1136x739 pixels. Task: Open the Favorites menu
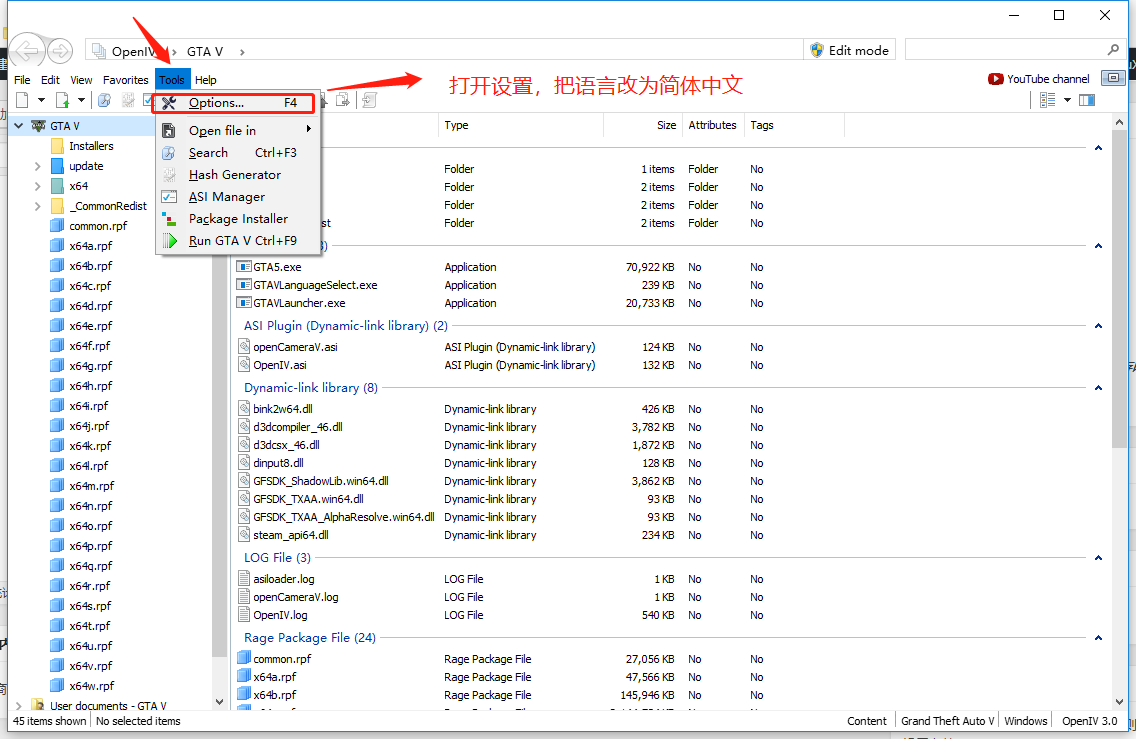(x=125, y=80)
